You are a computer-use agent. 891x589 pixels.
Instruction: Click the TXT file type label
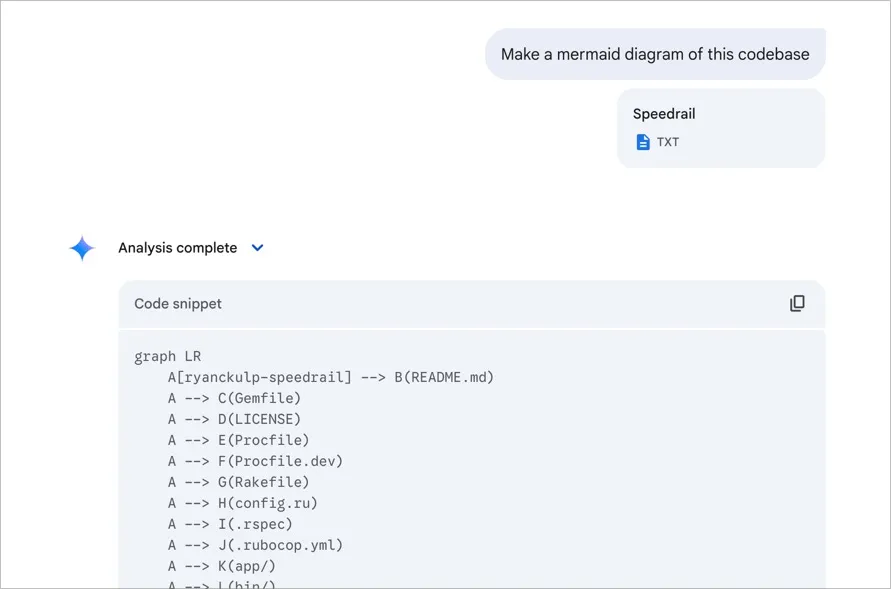coord(668,142)
